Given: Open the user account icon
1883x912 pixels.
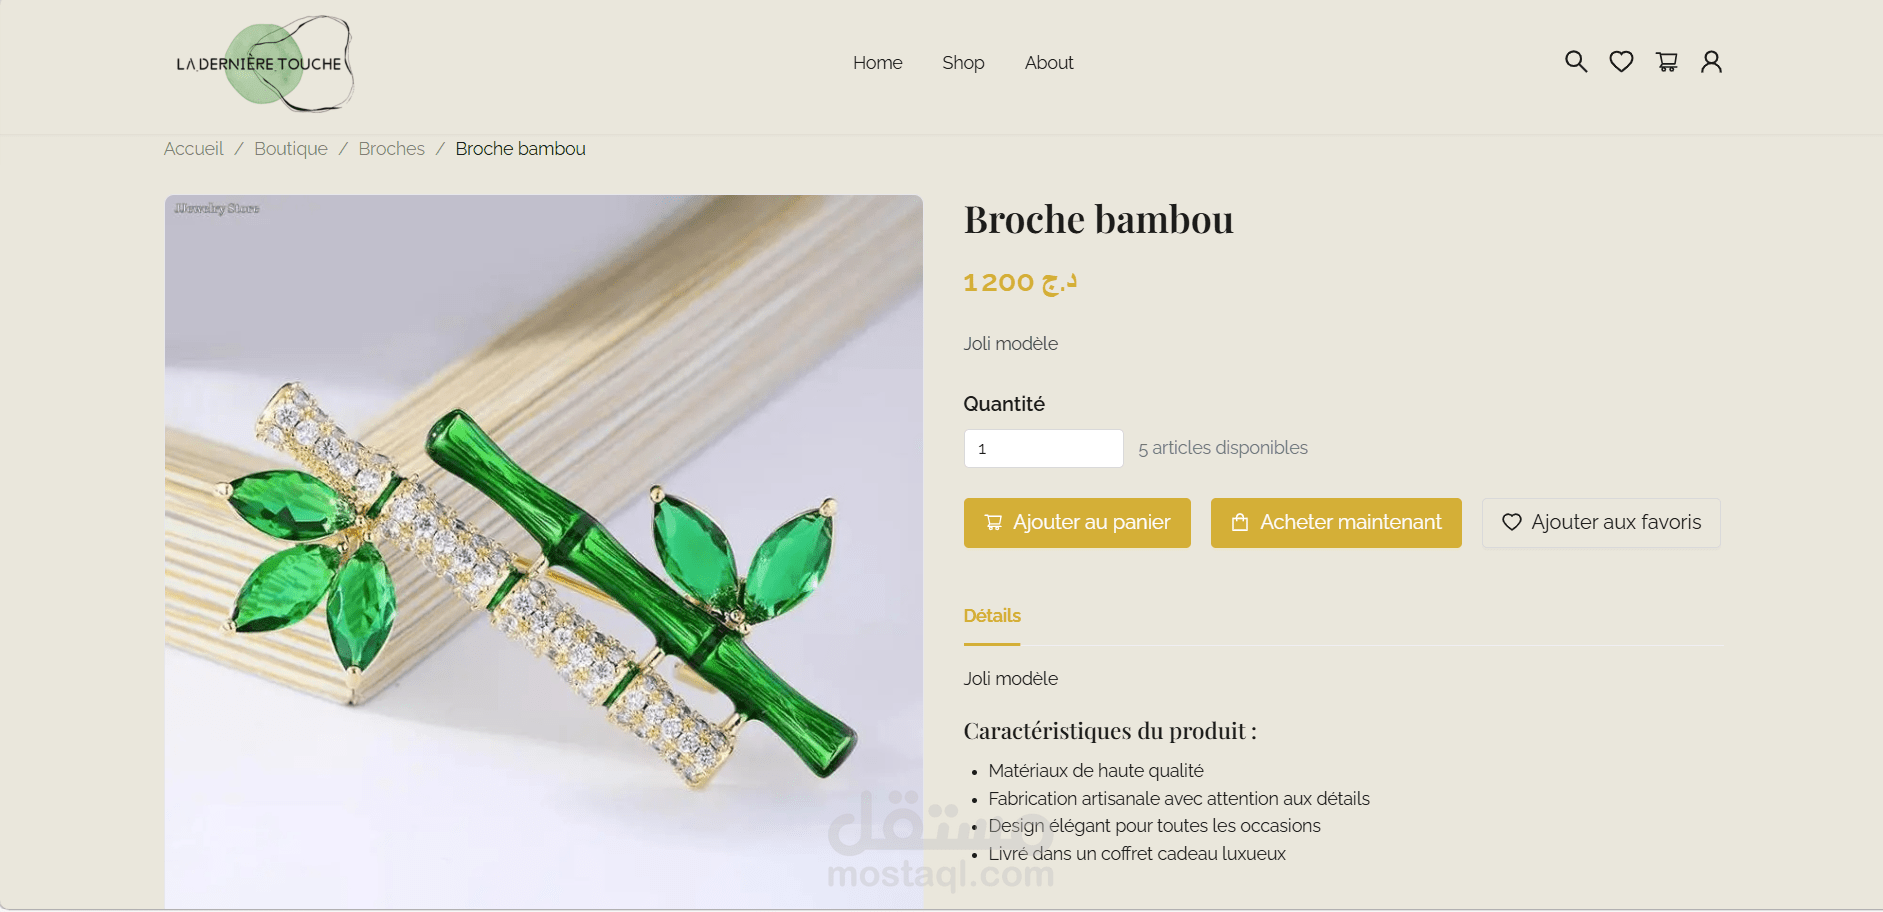Looking at the screenshot, I should click(1711, 62).
